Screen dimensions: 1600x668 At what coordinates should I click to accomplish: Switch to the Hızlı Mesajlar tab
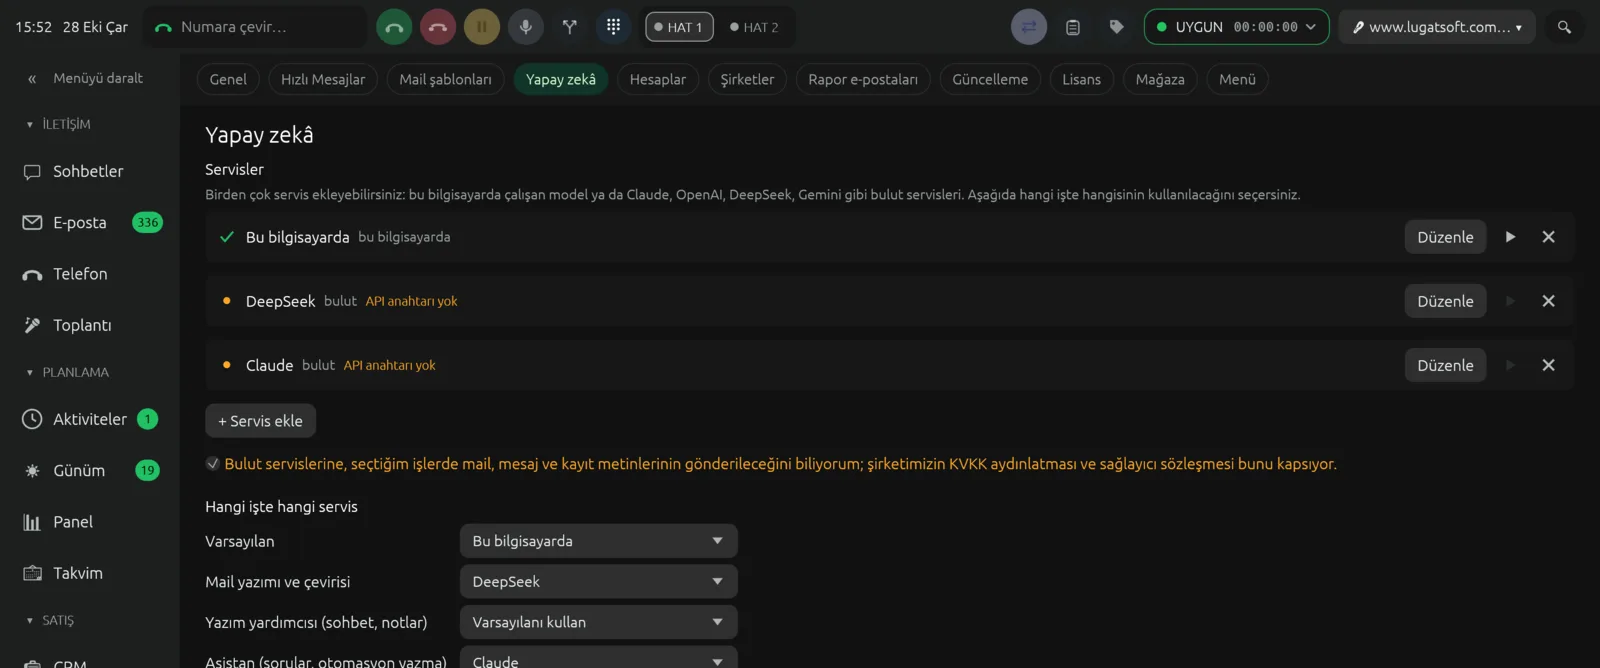point(323,79)
